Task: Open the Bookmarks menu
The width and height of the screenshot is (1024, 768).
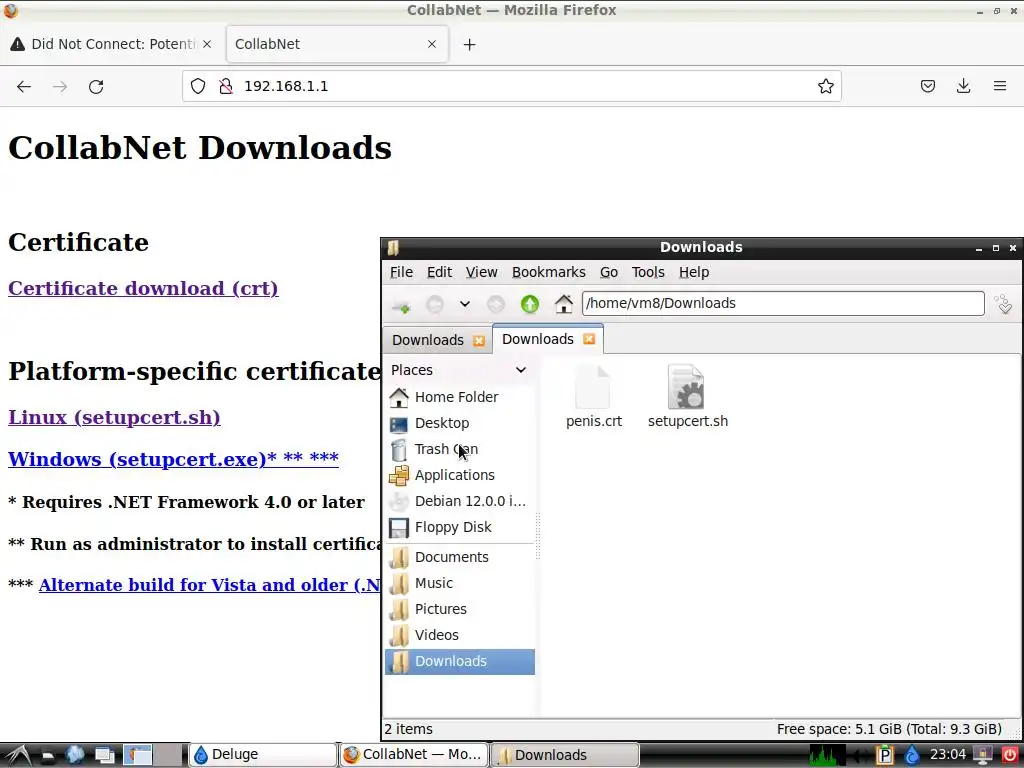Action: click(x=549, y=272)
